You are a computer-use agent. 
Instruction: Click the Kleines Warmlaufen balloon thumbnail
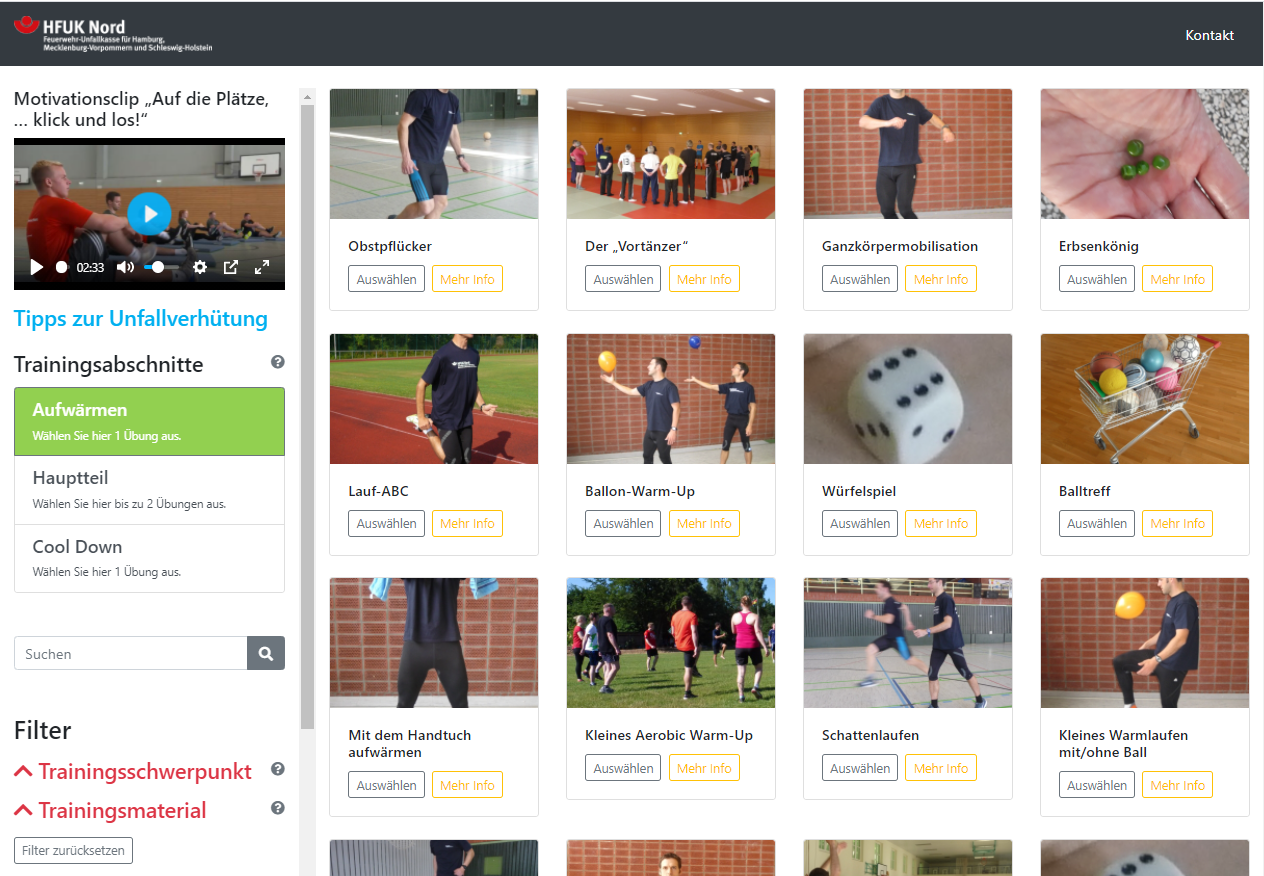1145,643
